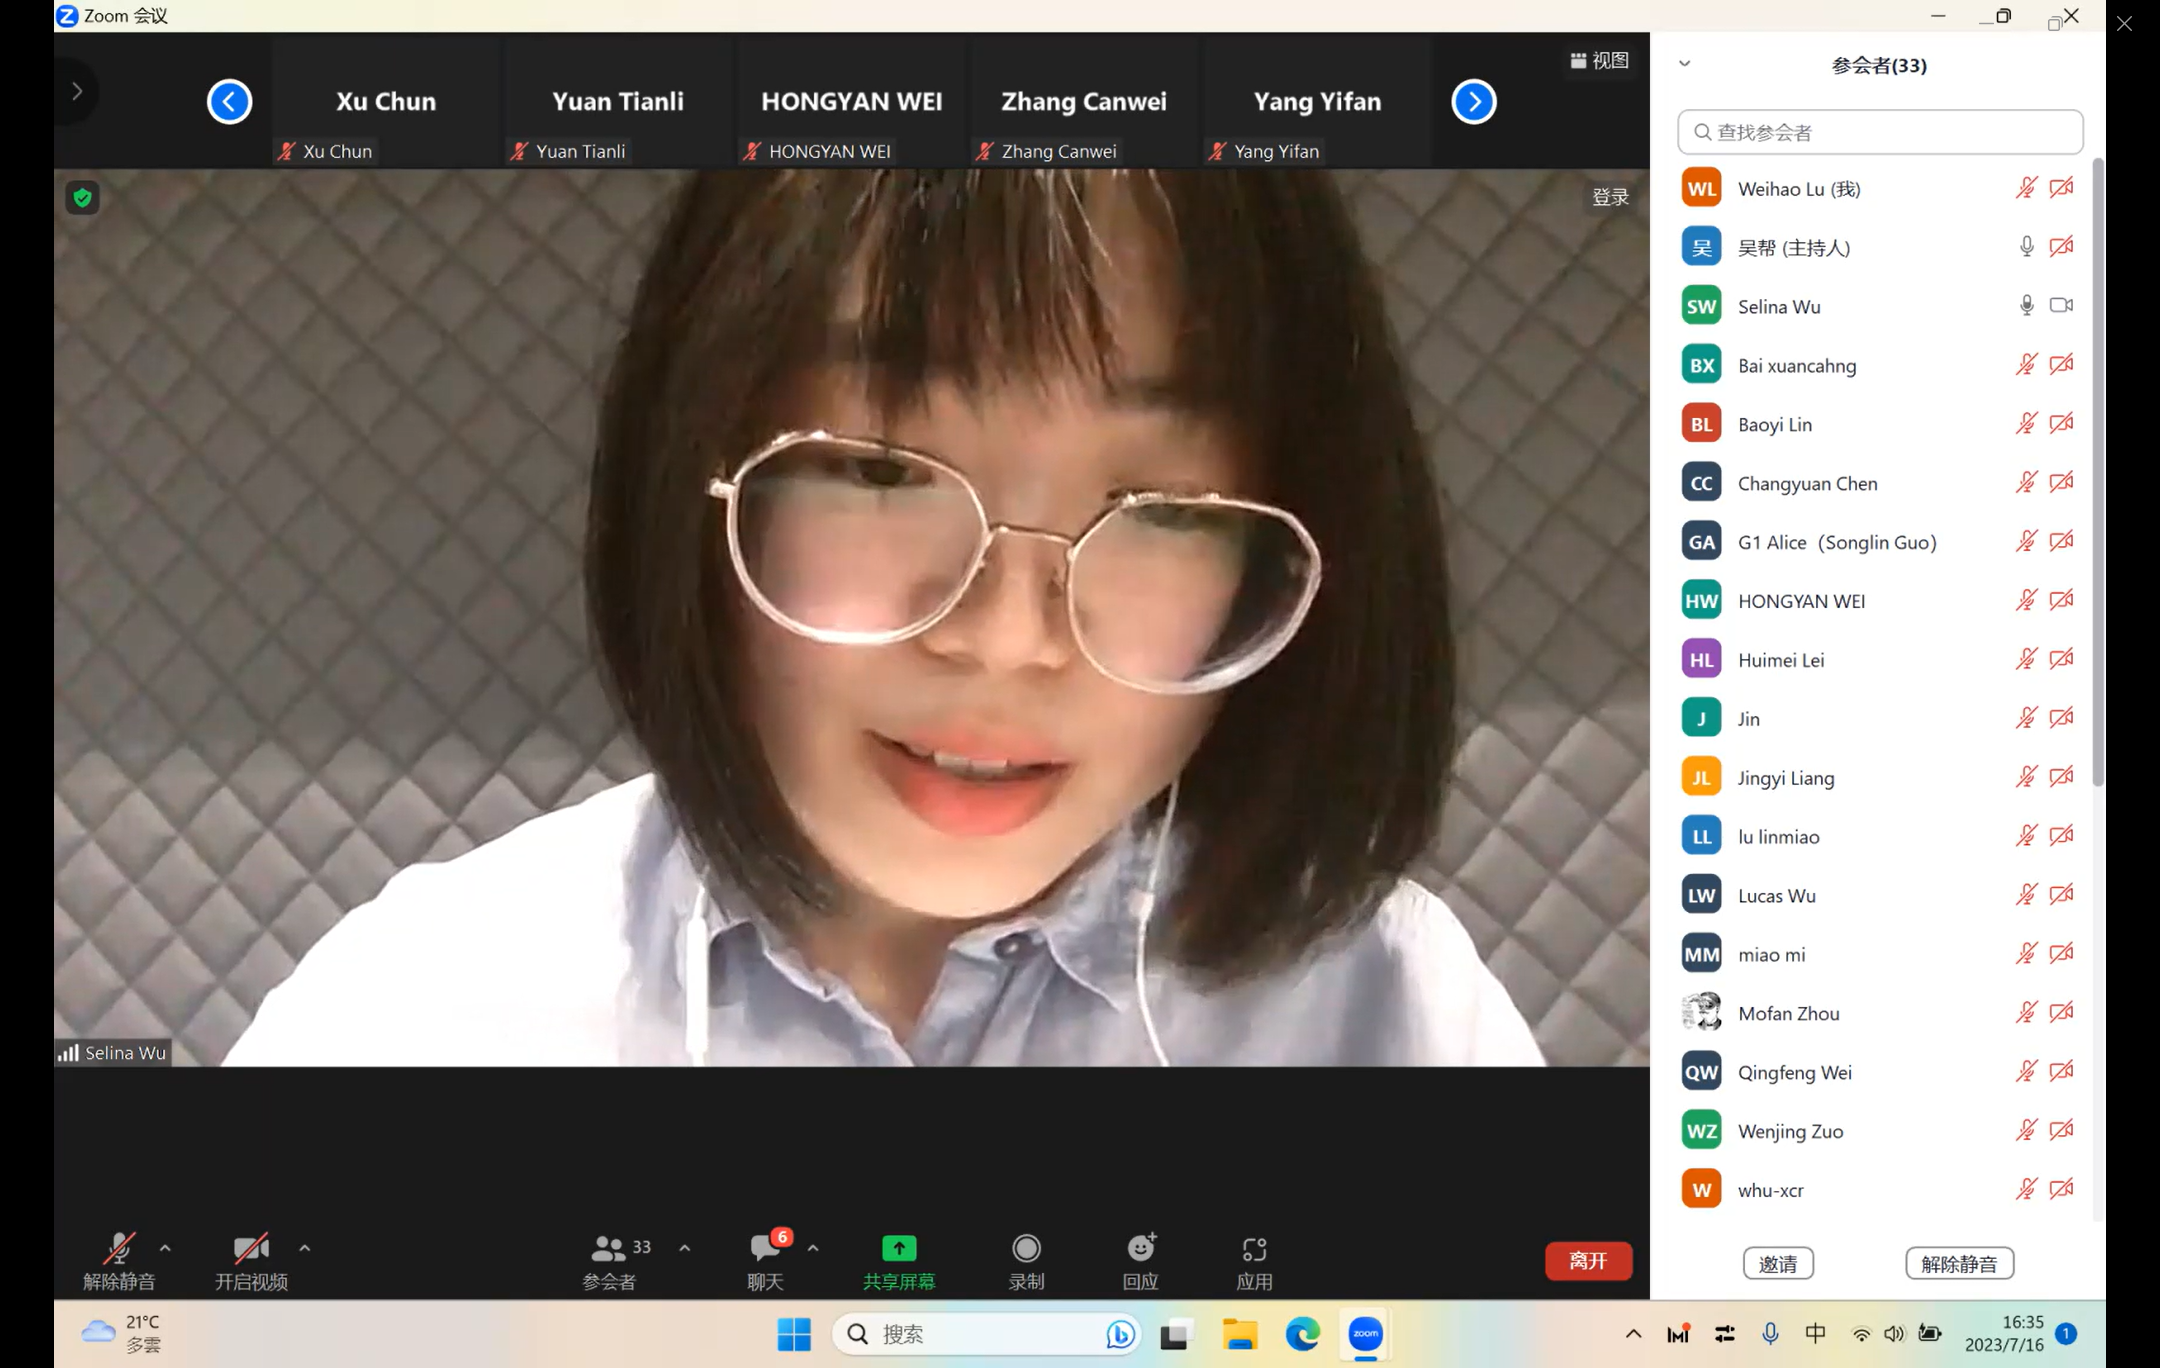The height and width of the screenshot is (1368, 2160).
Task: Expand video options caret next to start video
Action: click(x=305, y=1248)
